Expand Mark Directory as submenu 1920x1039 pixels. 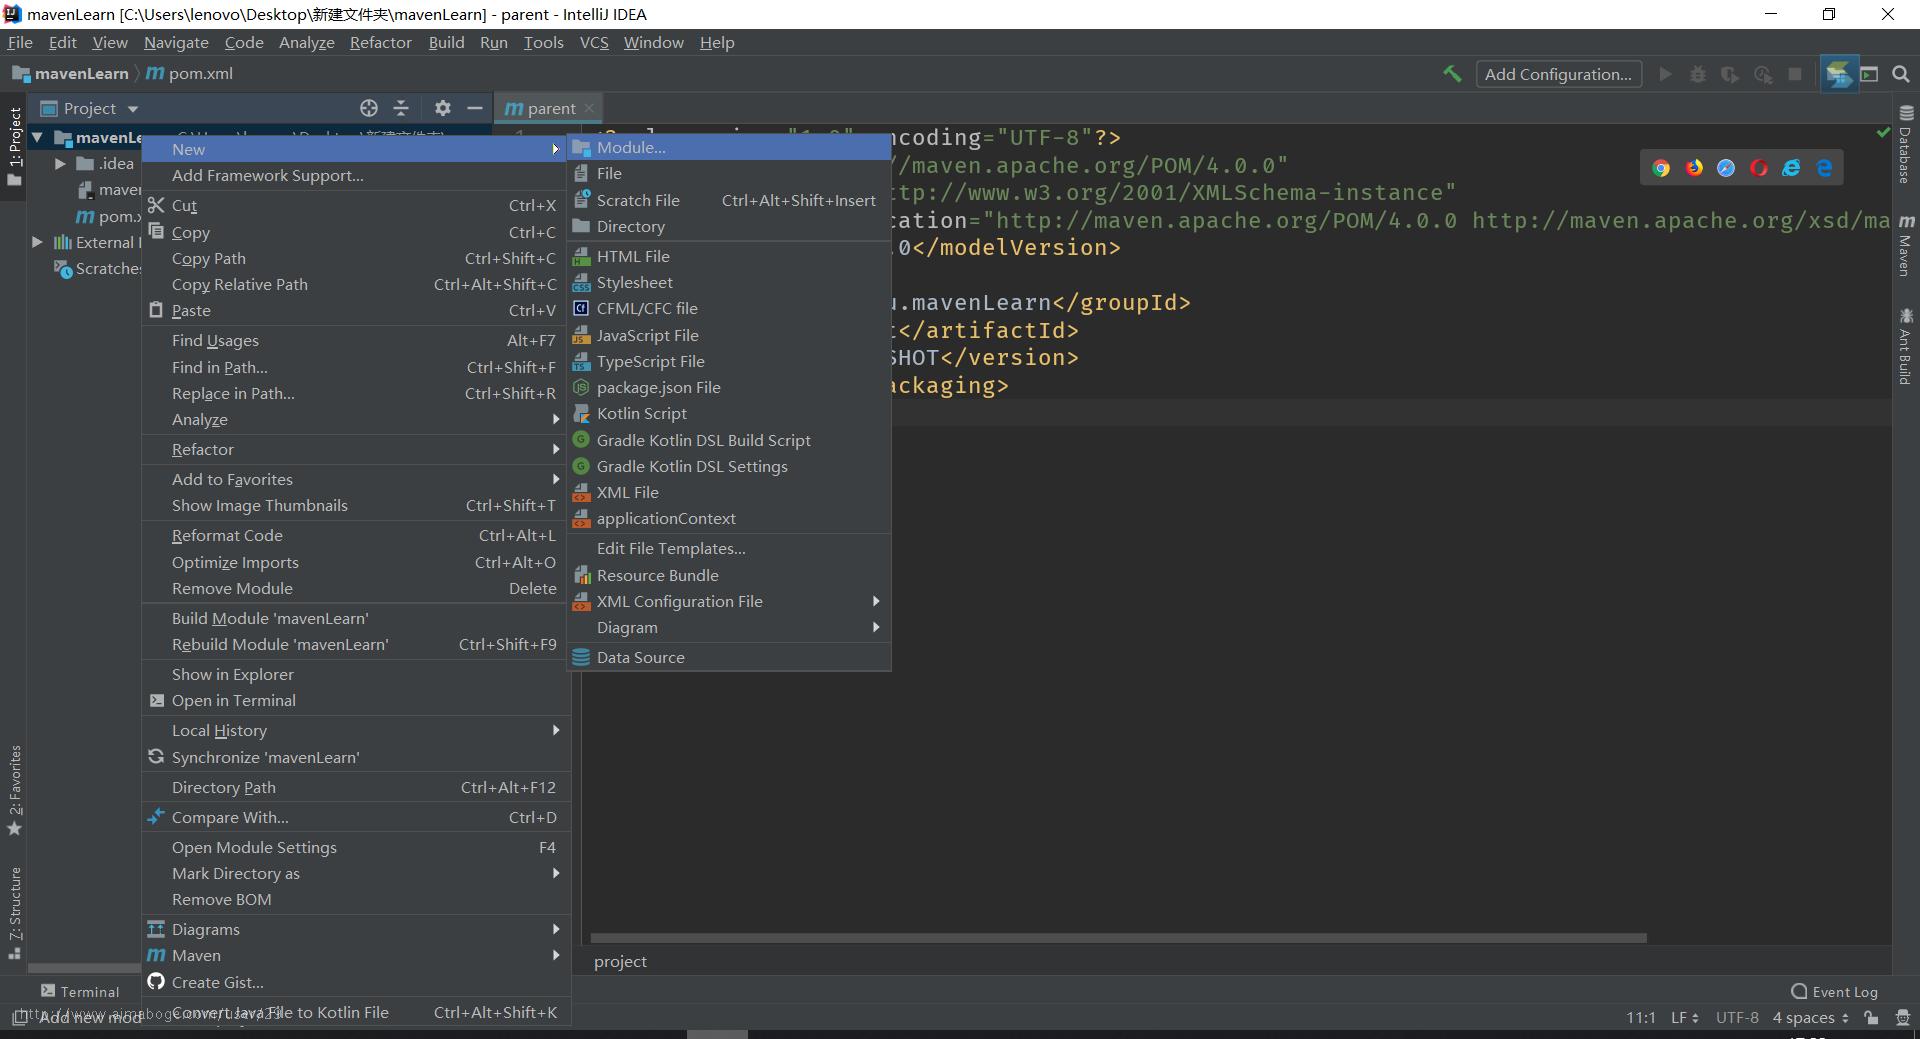coord(356,873)
